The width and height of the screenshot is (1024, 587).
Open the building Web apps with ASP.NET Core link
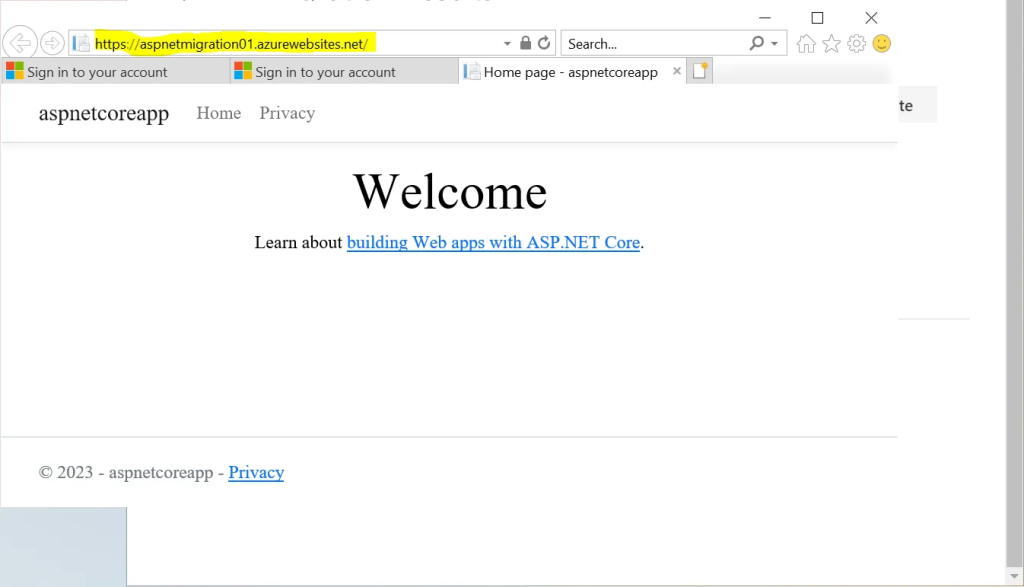(494, 242)
